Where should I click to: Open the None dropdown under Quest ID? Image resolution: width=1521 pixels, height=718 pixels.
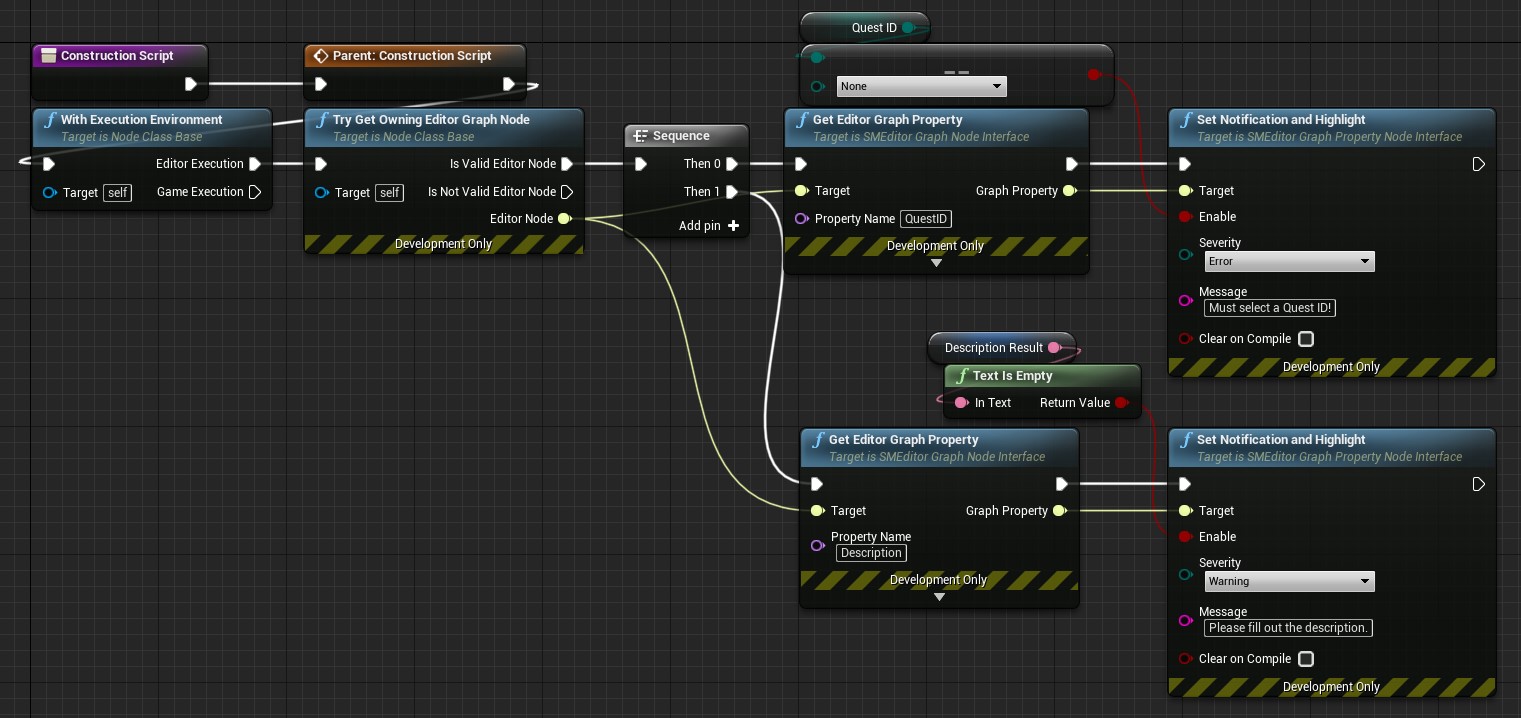point(921,87)
